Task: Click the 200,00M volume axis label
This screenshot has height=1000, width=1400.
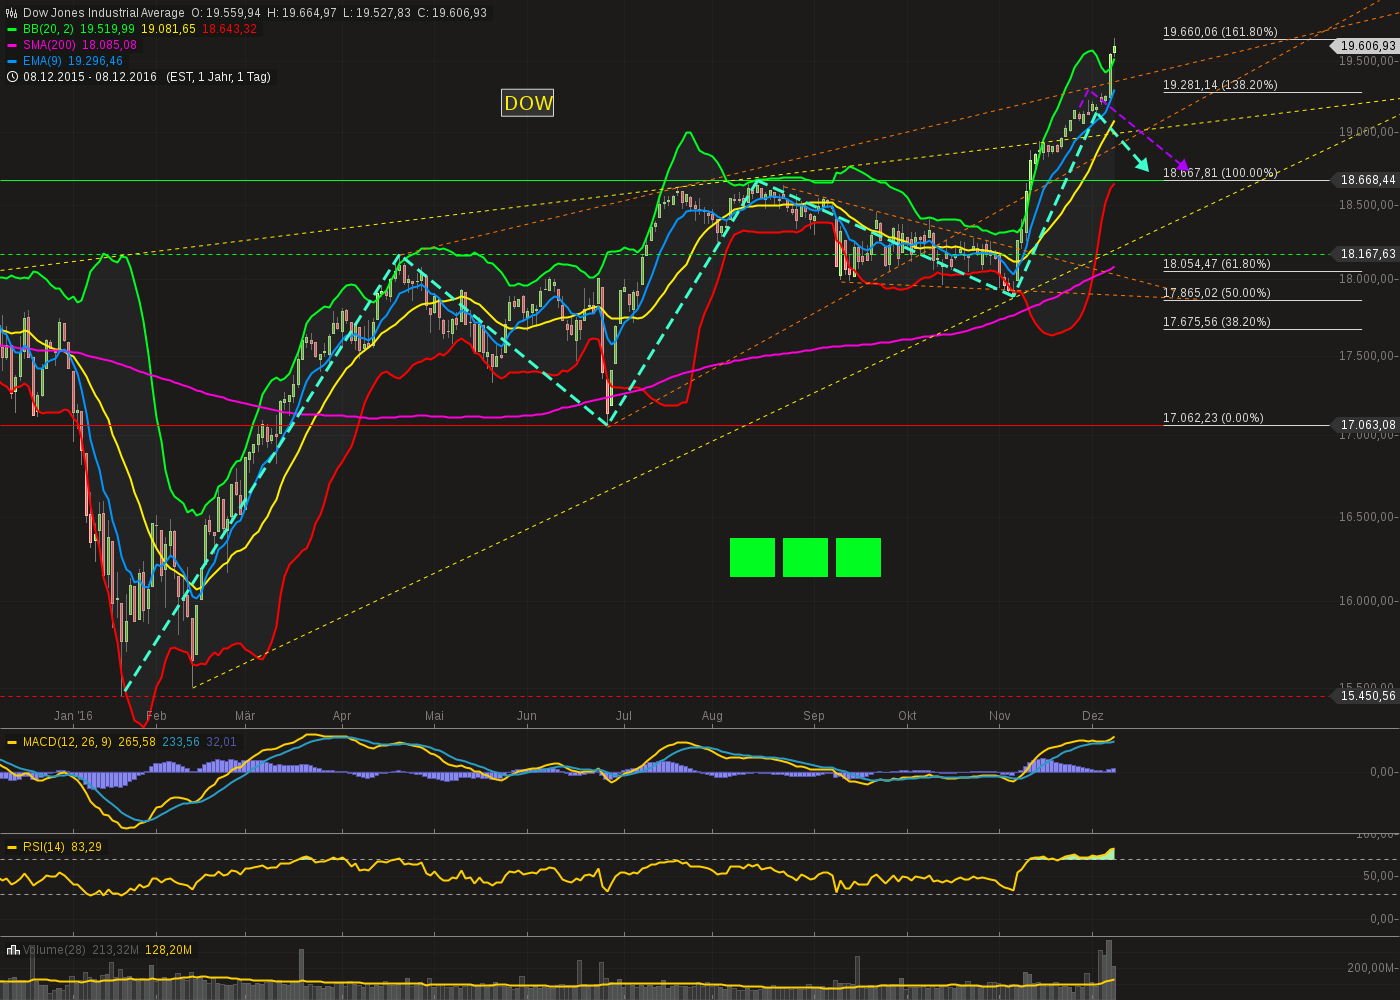Action: (x=1372, y=968)
